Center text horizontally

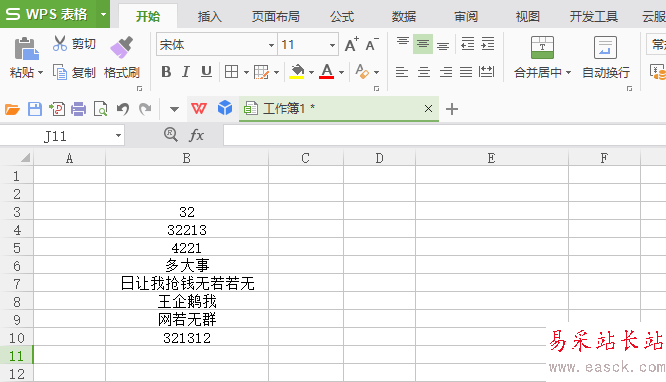pos(423,72)
